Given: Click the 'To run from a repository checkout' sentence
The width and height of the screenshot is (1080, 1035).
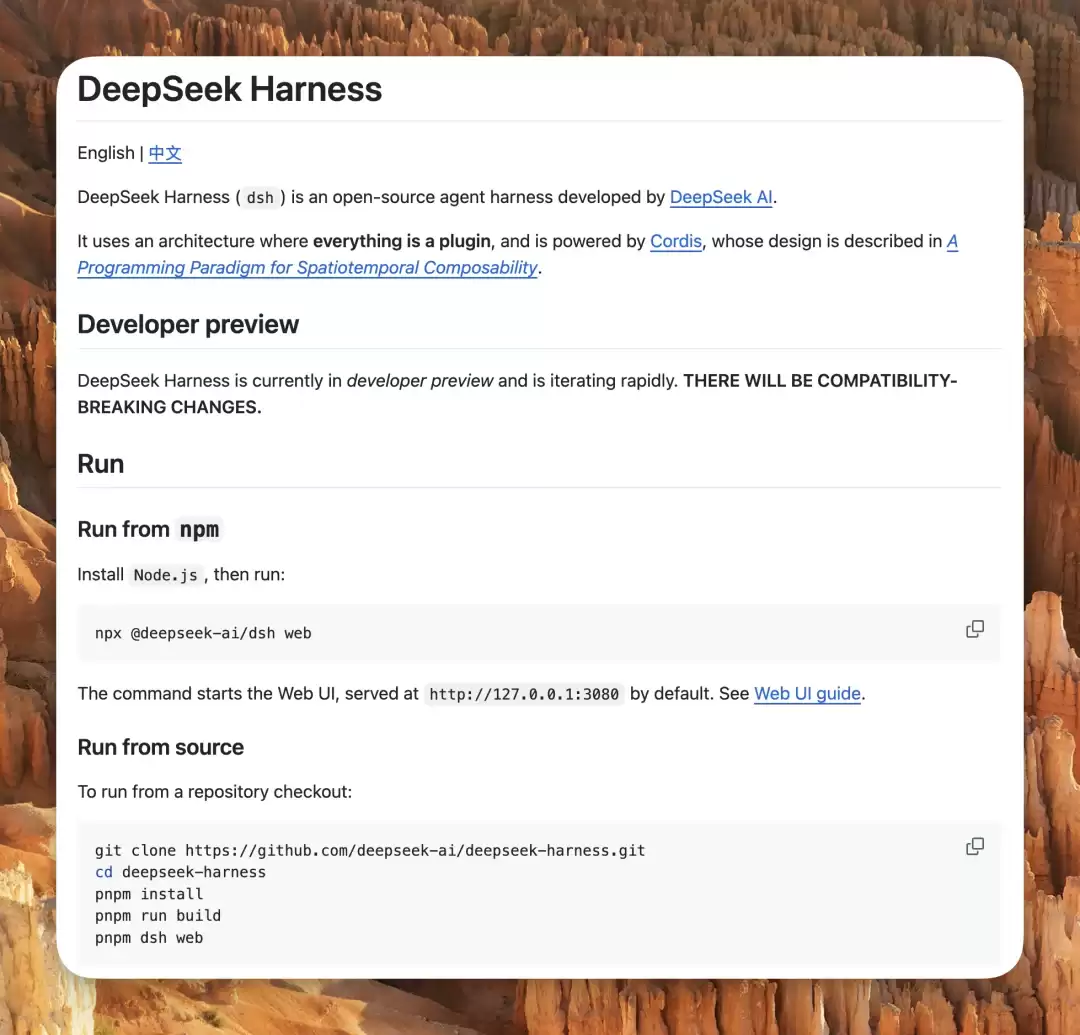Looking at the screenshot, I should [x=215, y=792].
